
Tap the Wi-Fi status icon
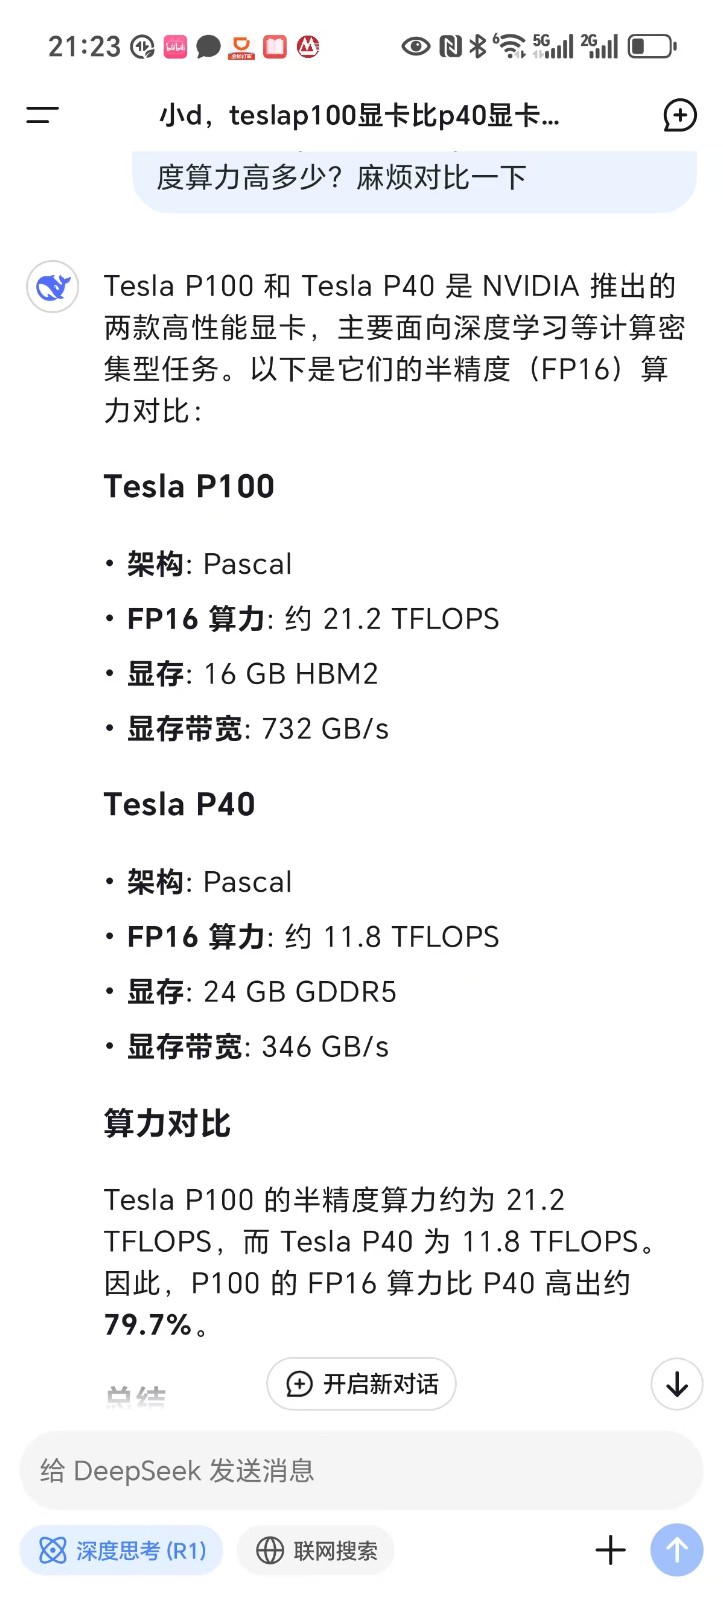click(510, 46)
